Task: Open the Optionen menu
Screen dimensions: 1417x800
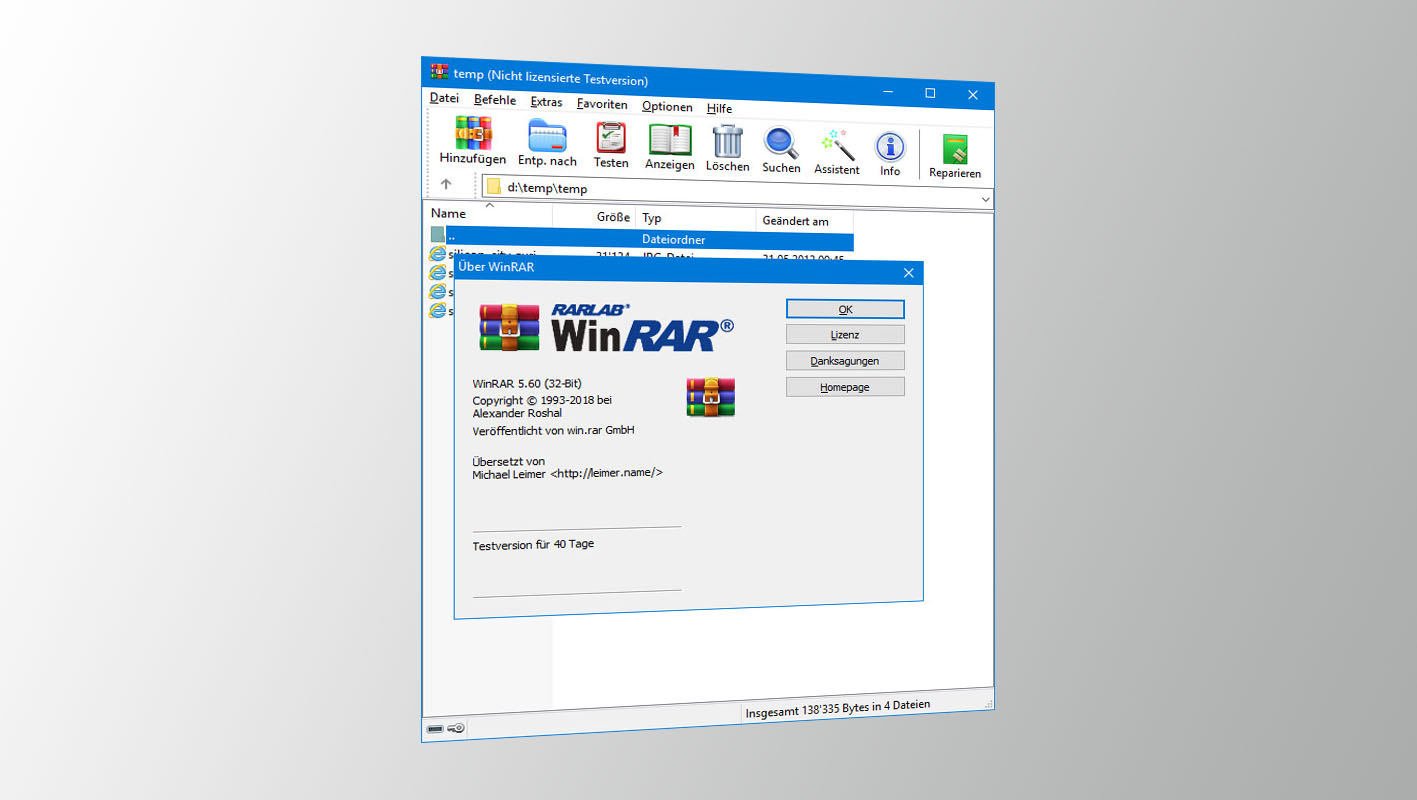Action: [x=667, y=106]
